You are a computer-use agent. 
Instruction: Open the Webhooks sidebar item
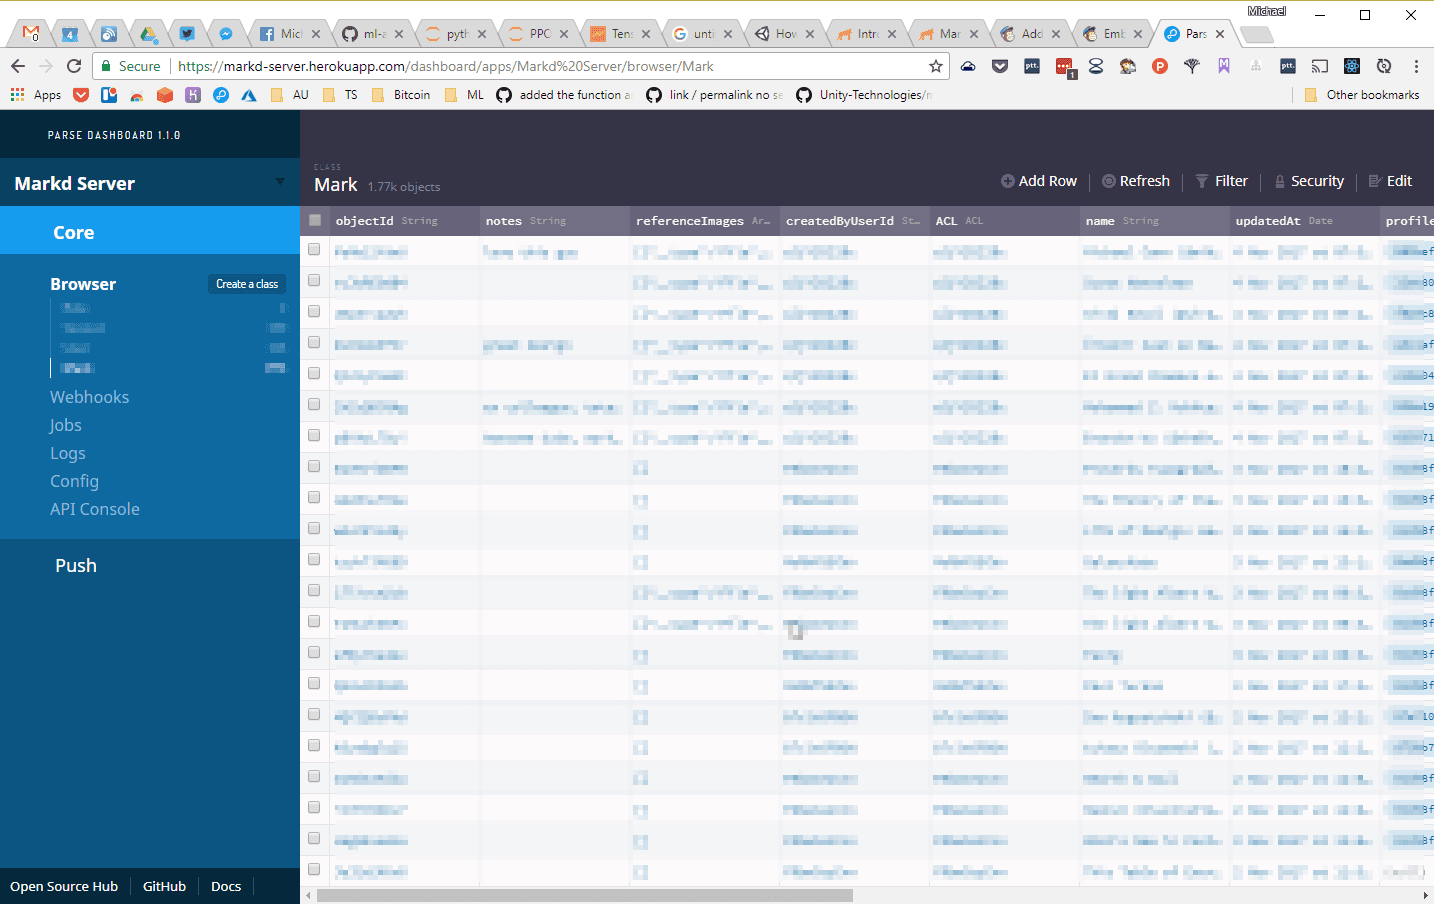89,397
